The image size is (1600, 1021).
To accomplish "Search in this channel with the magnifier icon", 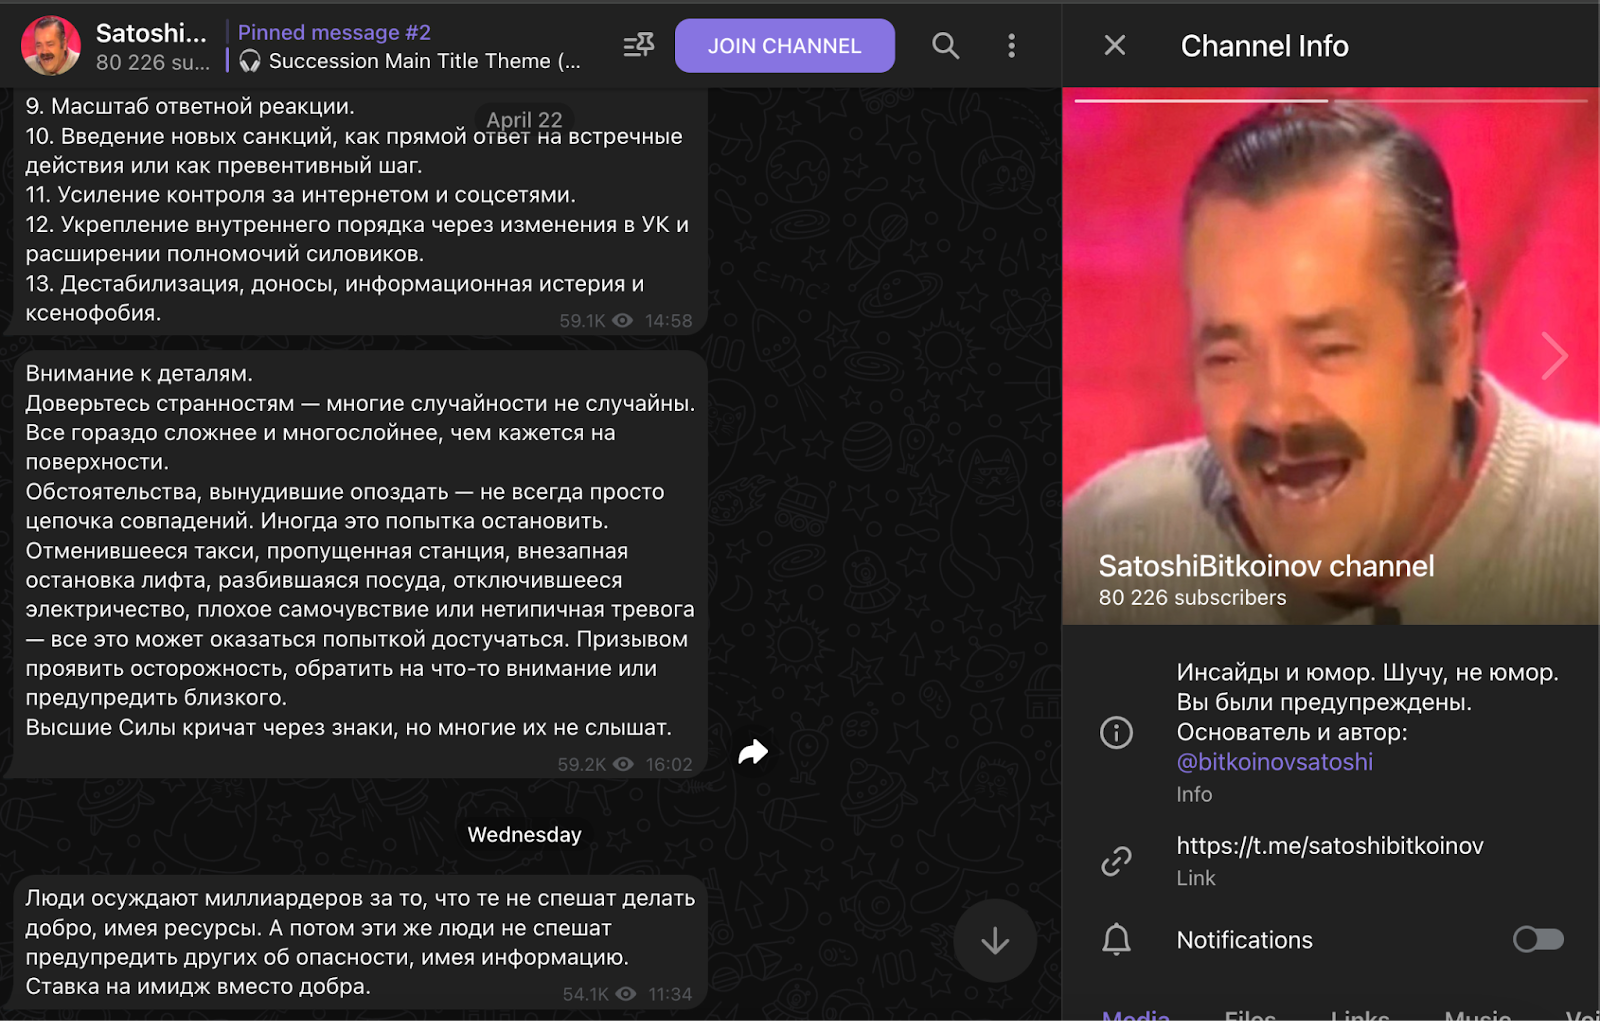I will (x=945, y=45).
